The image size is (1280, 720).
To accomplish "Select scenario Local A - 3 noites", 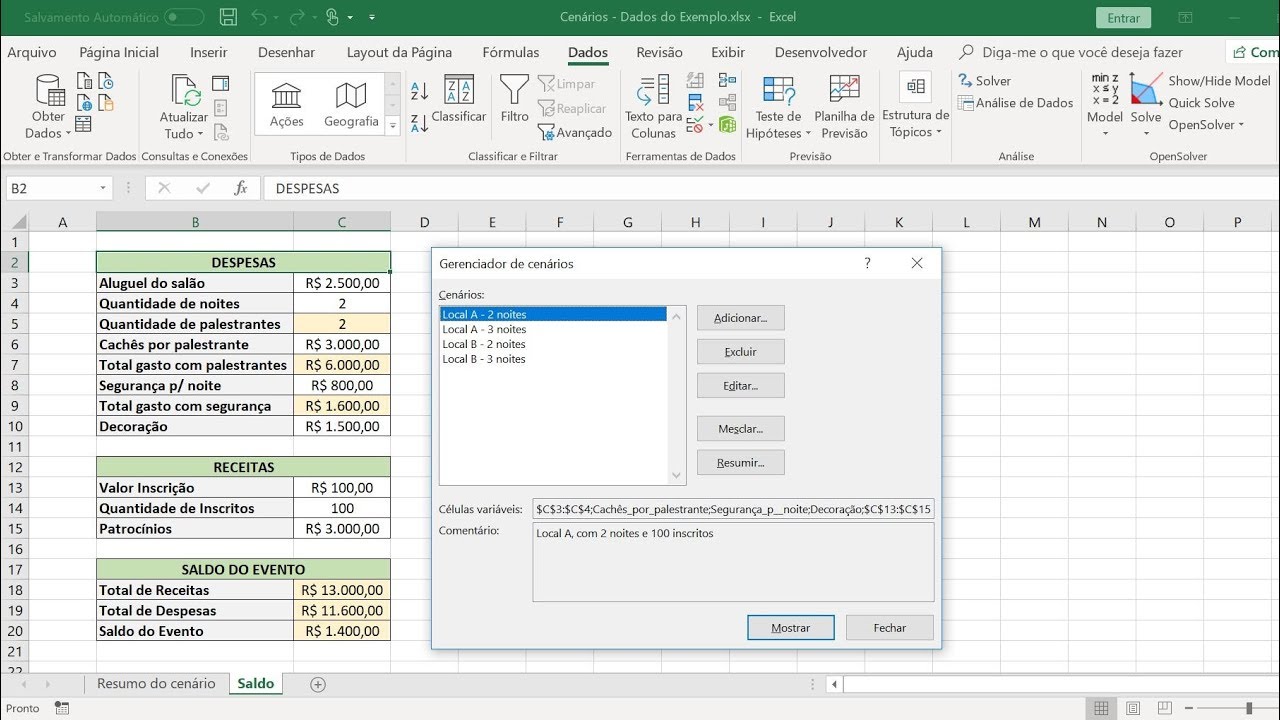I will (x=553, y=329).
